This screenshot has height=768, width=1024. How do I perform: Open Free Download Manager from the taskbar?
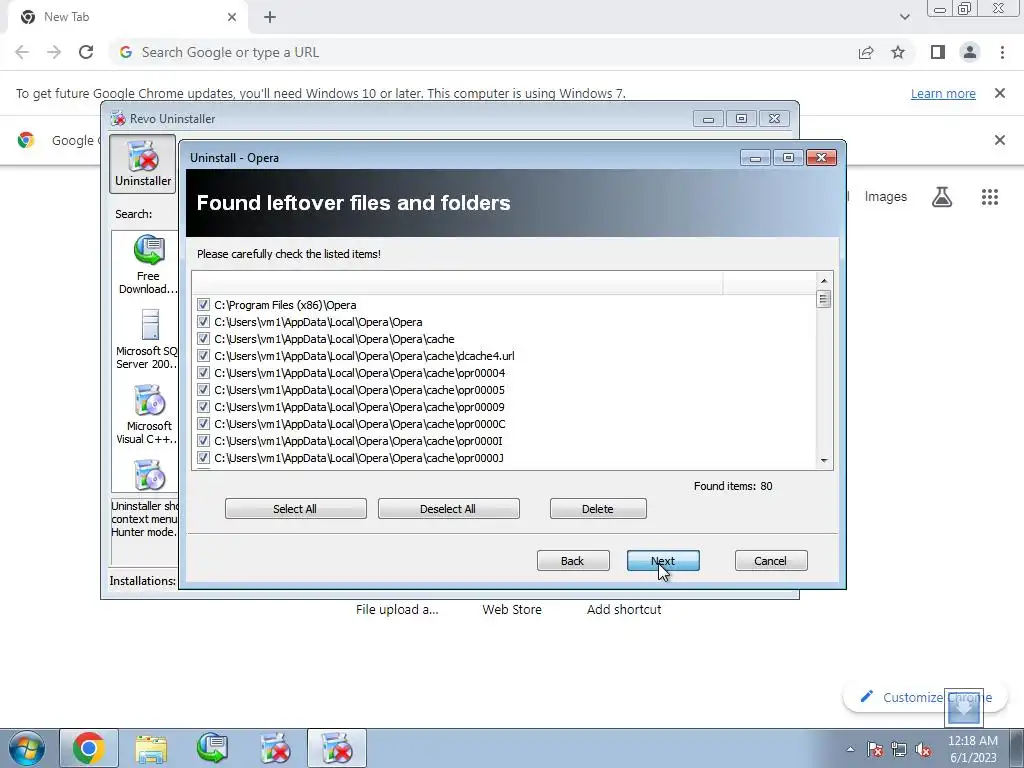(x=213, y=748)
